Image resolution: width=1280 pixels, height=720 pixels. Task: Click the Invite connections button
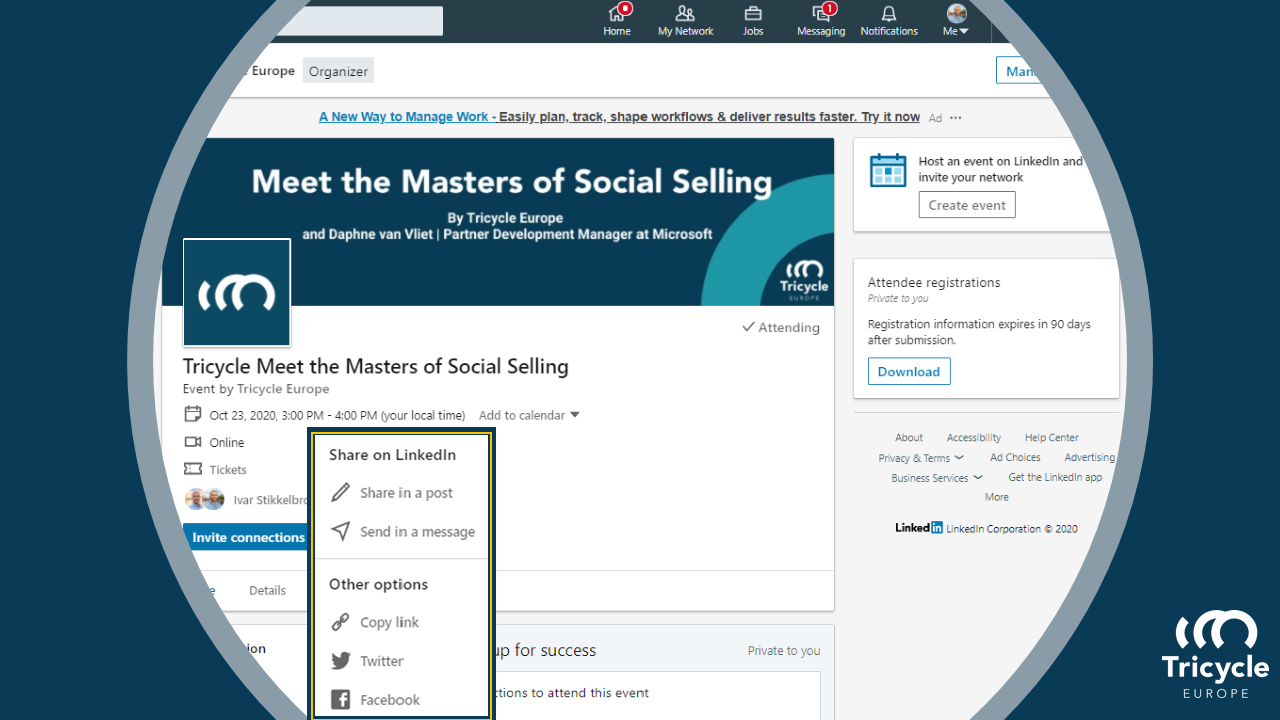tap(248, 537)
